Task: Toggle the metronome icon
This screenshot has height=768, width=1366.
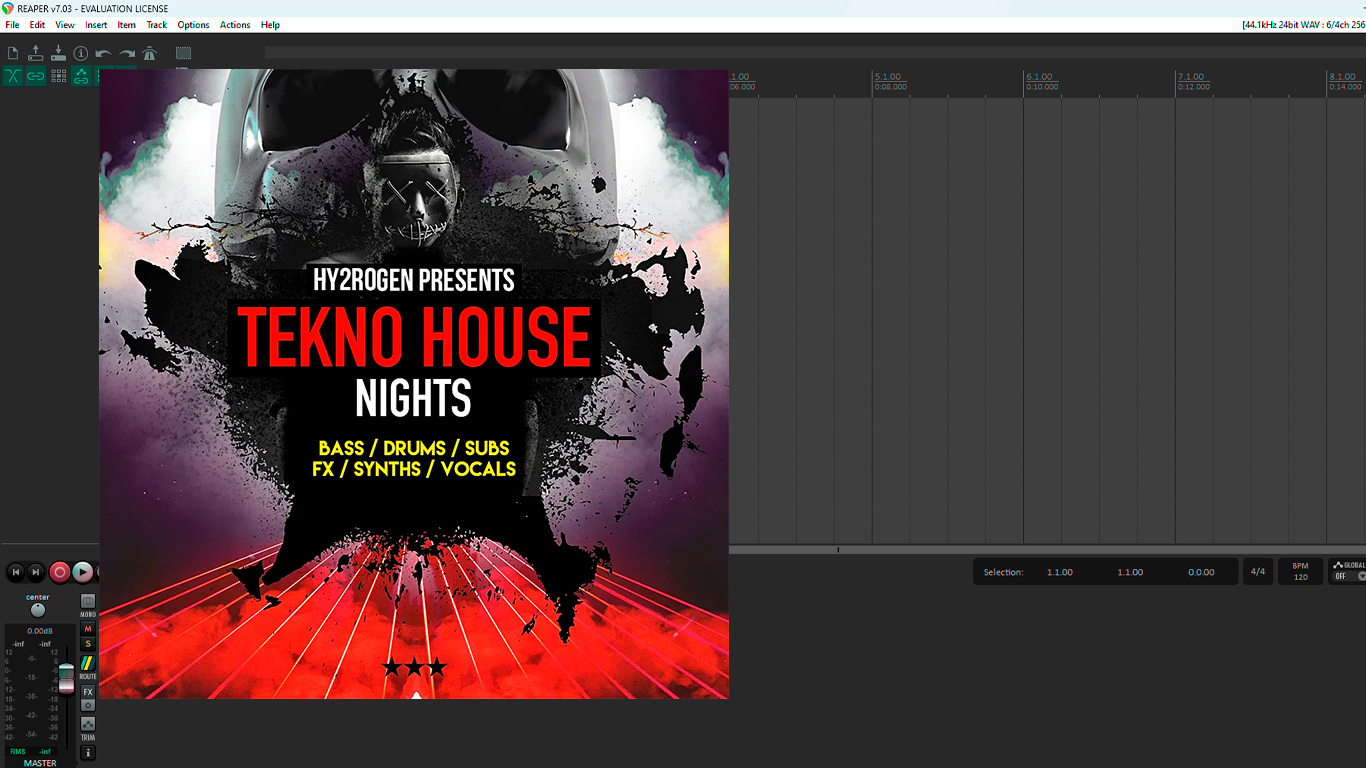Action: point(150,53)
